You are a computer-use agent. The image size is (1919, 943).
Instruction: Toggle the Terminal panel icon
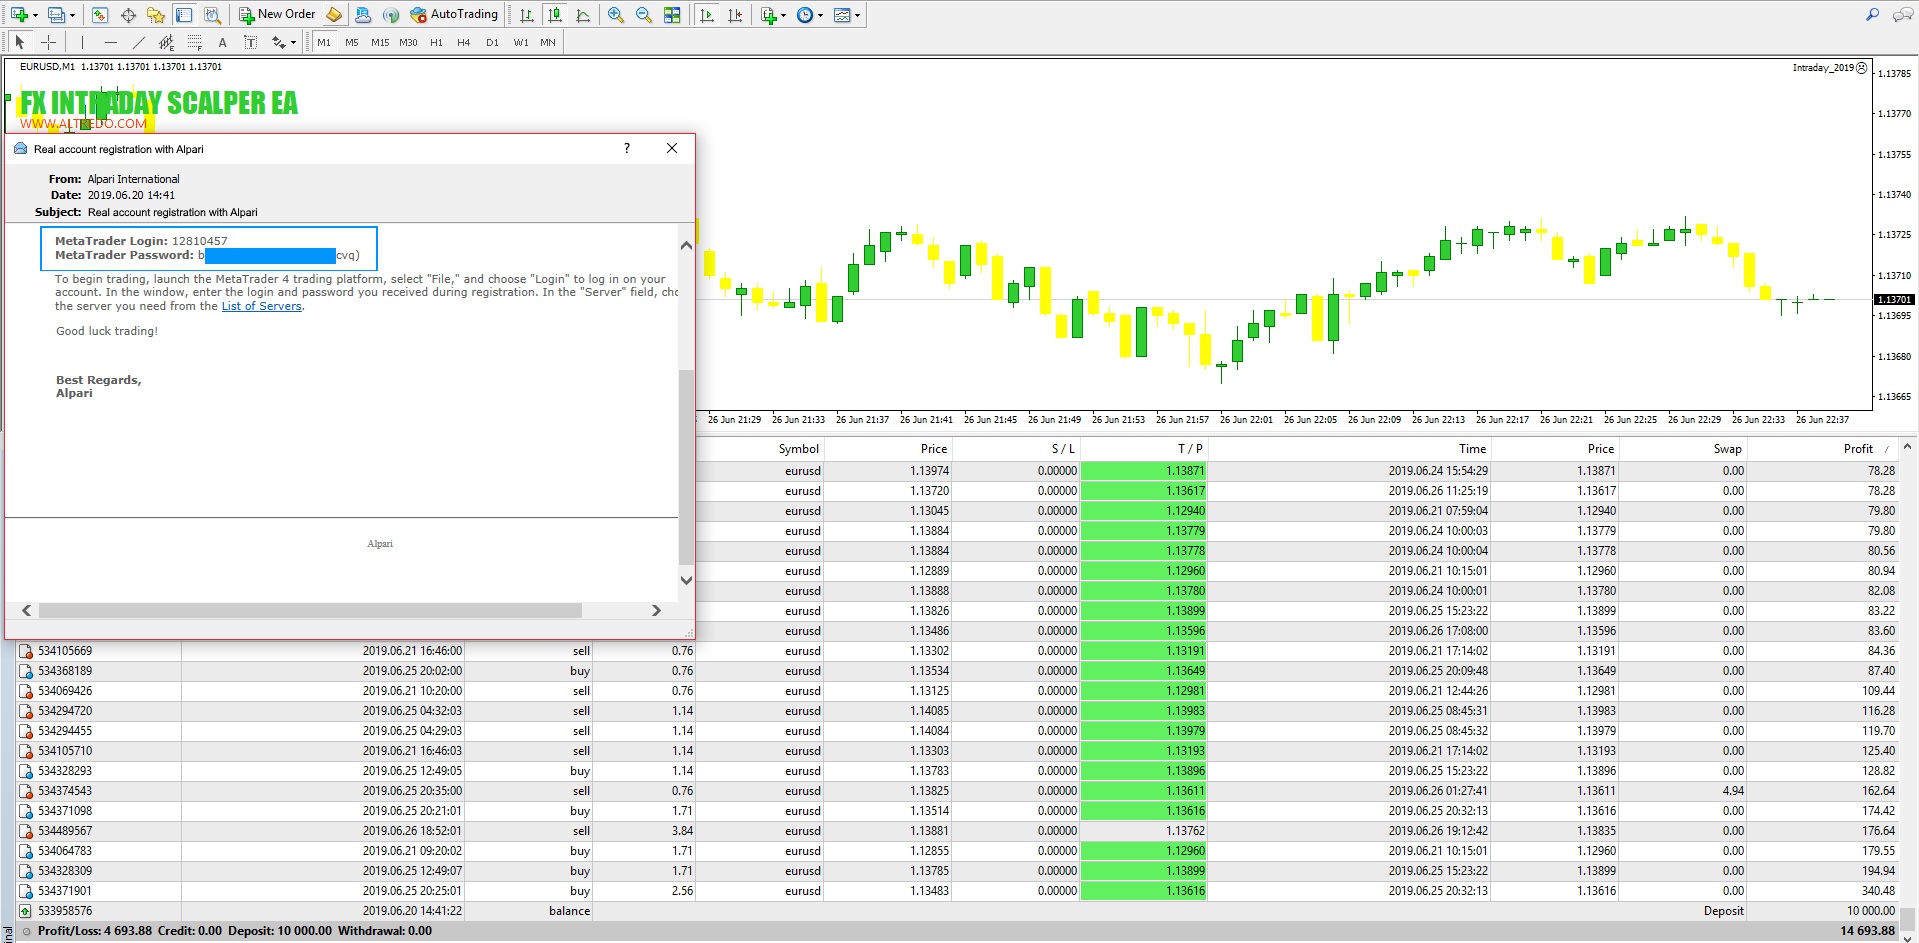184,15
